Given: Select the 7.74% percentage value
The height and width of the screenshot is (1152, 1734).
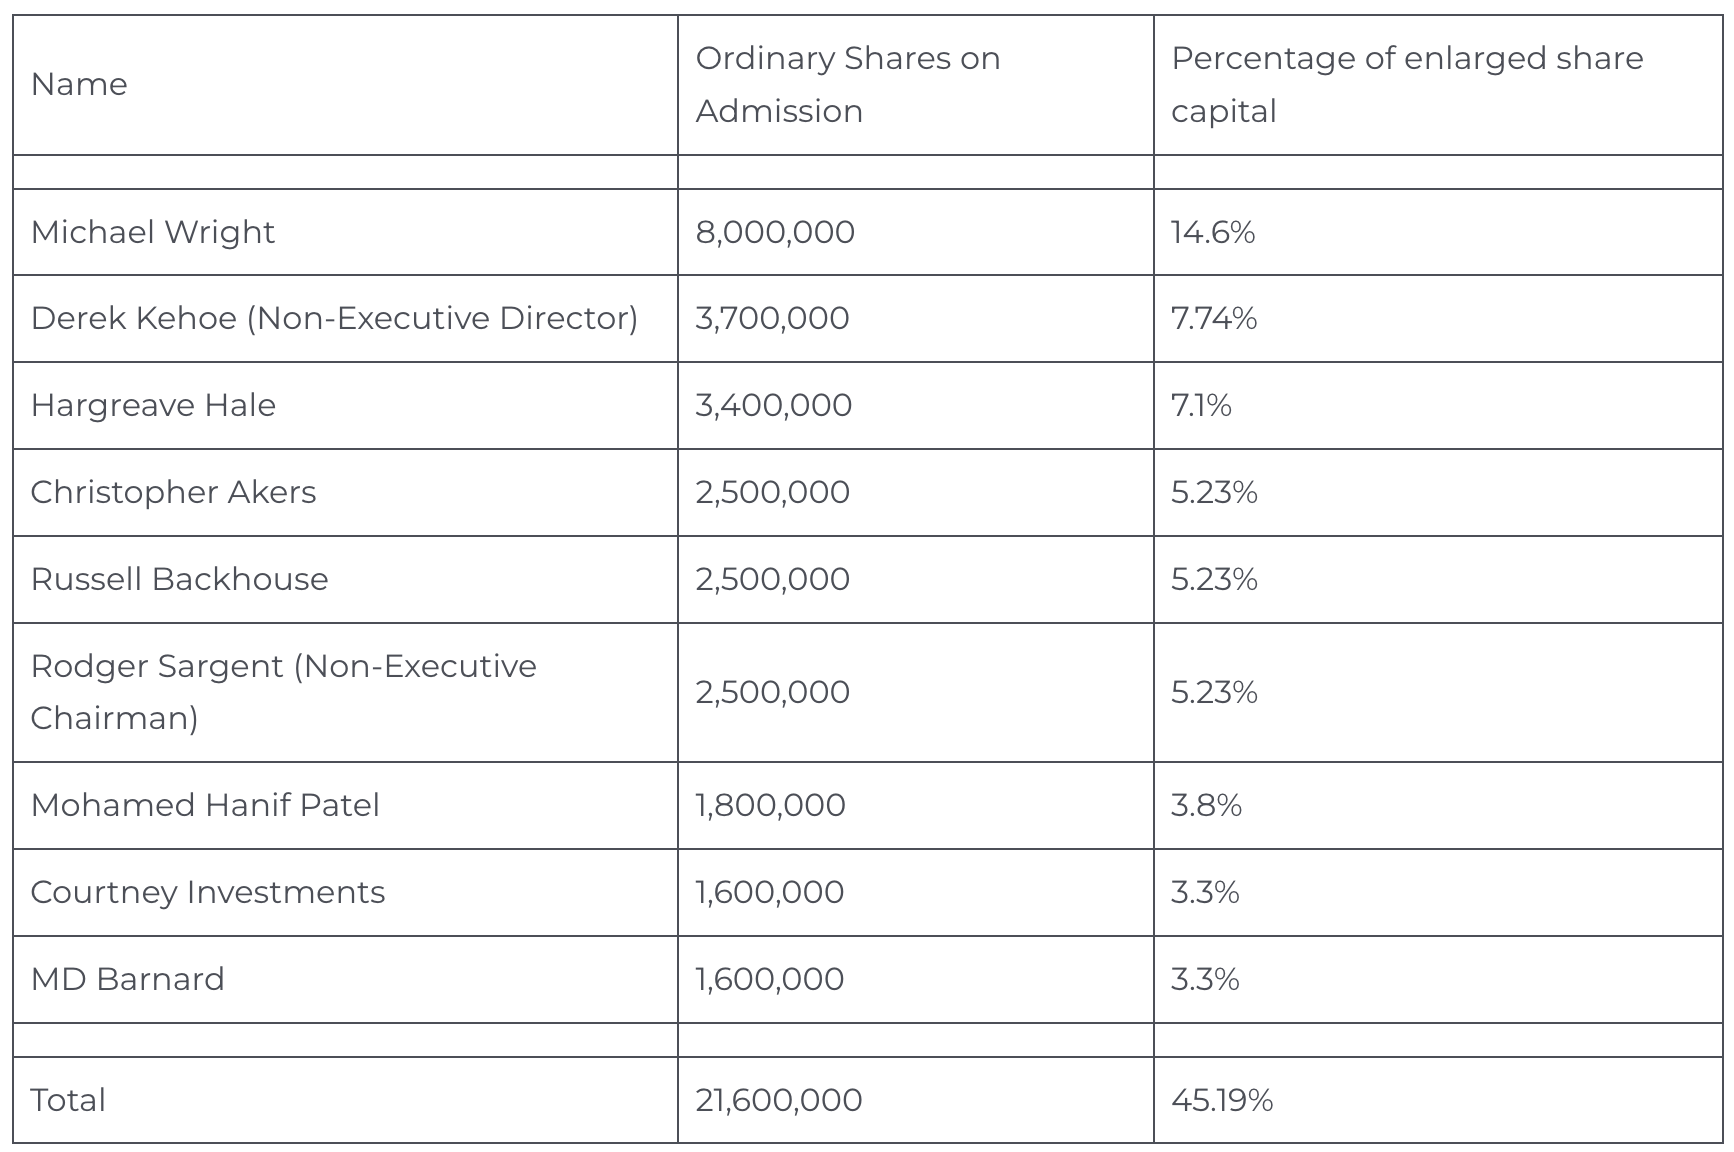Looking at the screenshot, I should pos(1214,318).
